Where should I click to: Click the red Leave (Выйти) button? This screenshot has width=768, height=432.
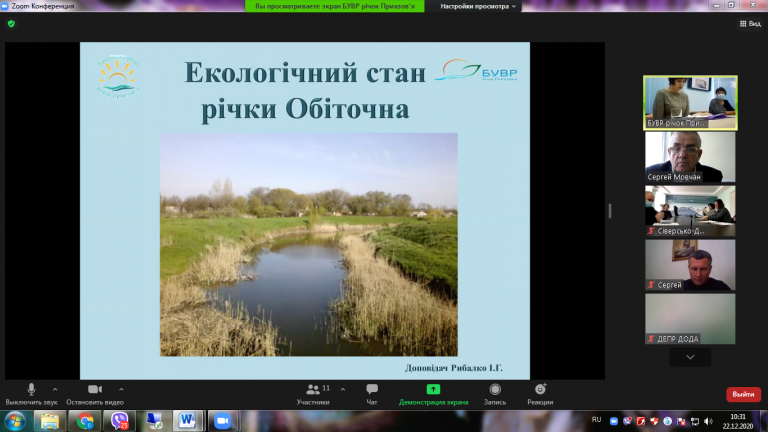pyautogui.click(x=743, y=394)
